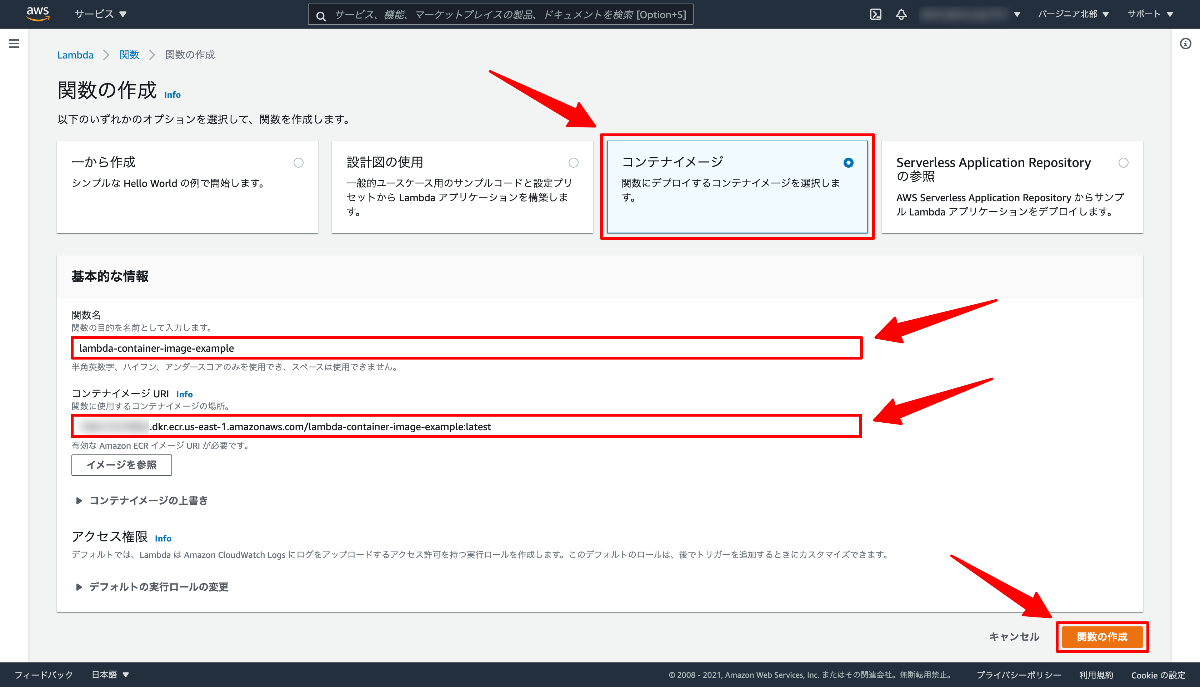Screen dimensions: 1200x687
Task: Open Info link beside 関数の作成 title
Action: tap(173, 95)
